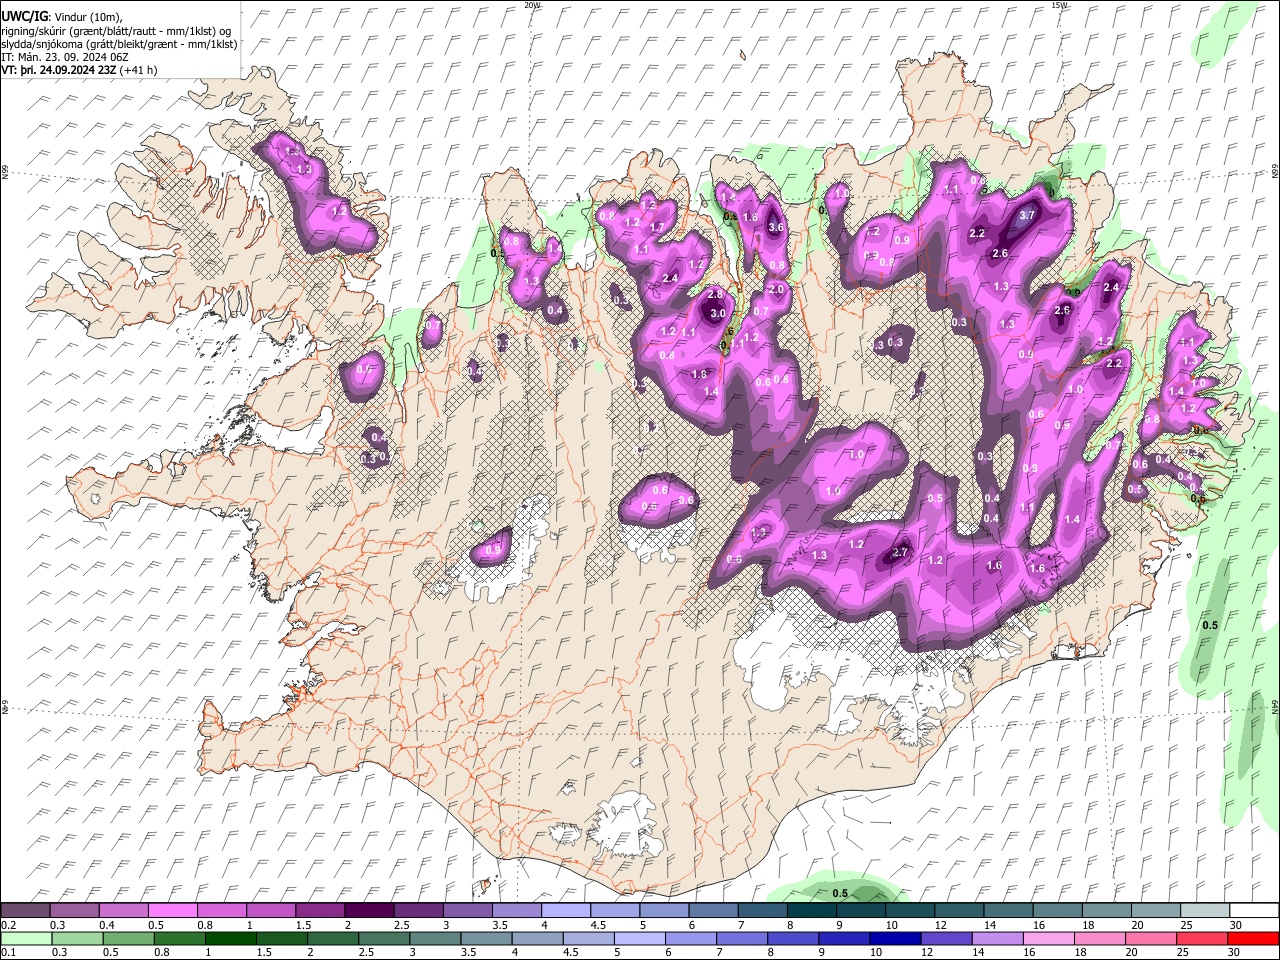Click the 3.6 snowfall value on the map
The height and width of the screenshot is (960, 1280).
(775, 227)
